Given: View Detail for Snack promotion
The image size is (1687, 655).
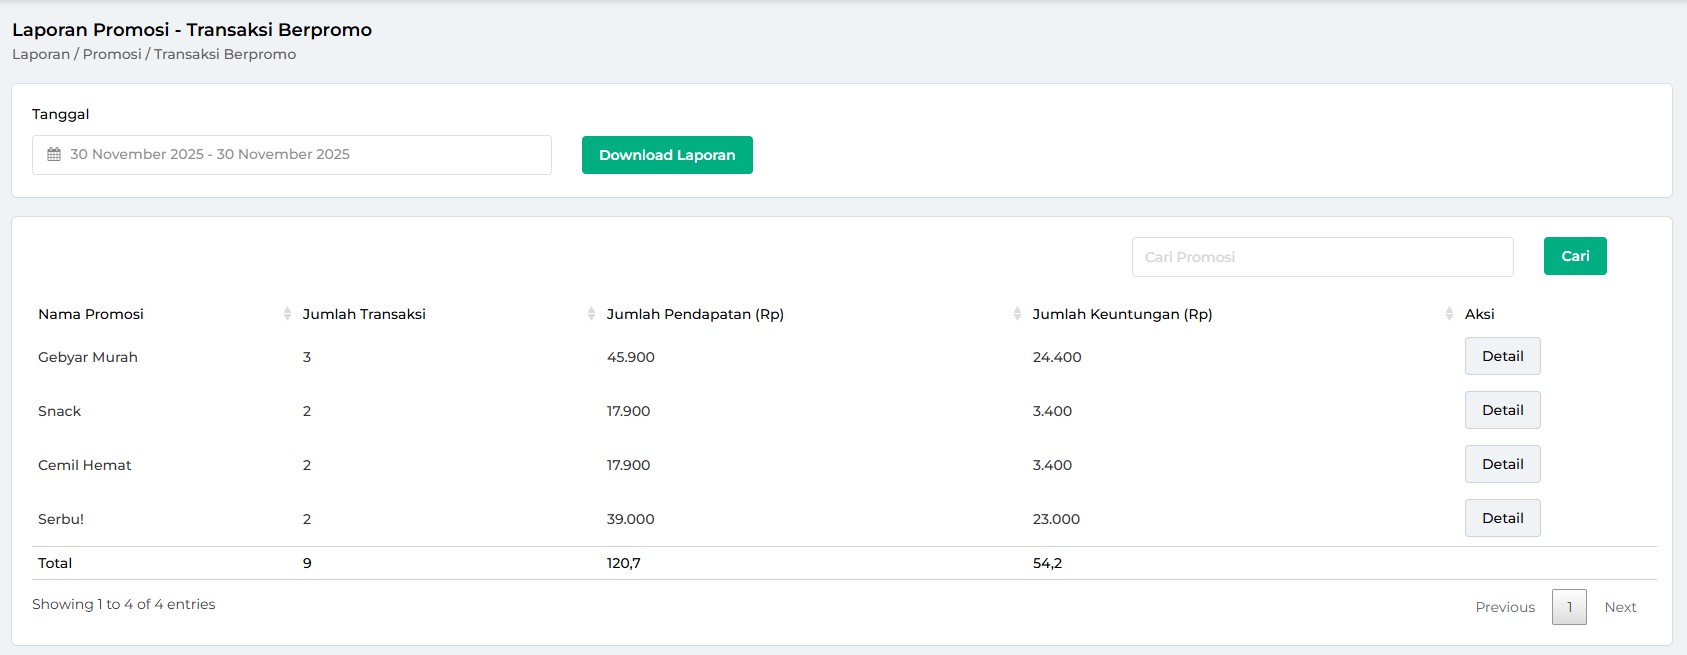Looking at the screenshot, I should pos(1502,410).
